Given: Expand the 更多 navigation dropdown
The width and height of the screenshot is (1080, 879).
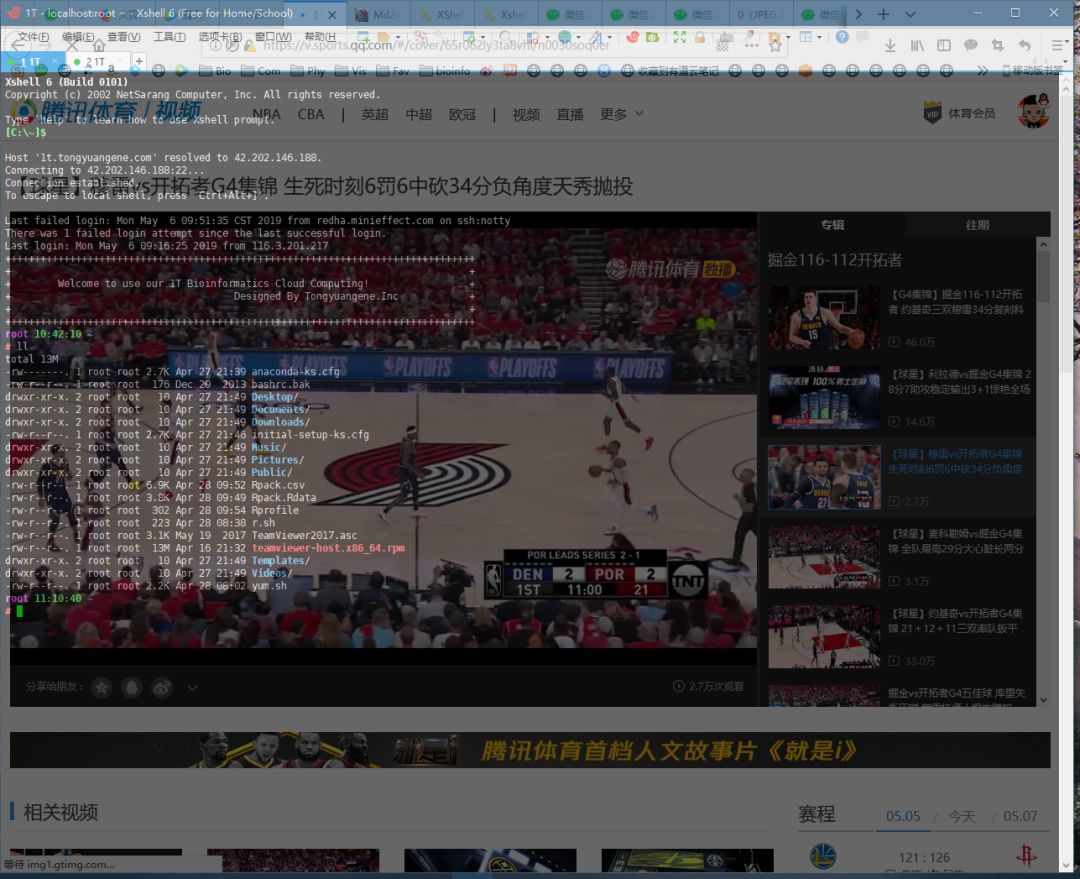Looking at the screenshot, I should coord(621,114).
